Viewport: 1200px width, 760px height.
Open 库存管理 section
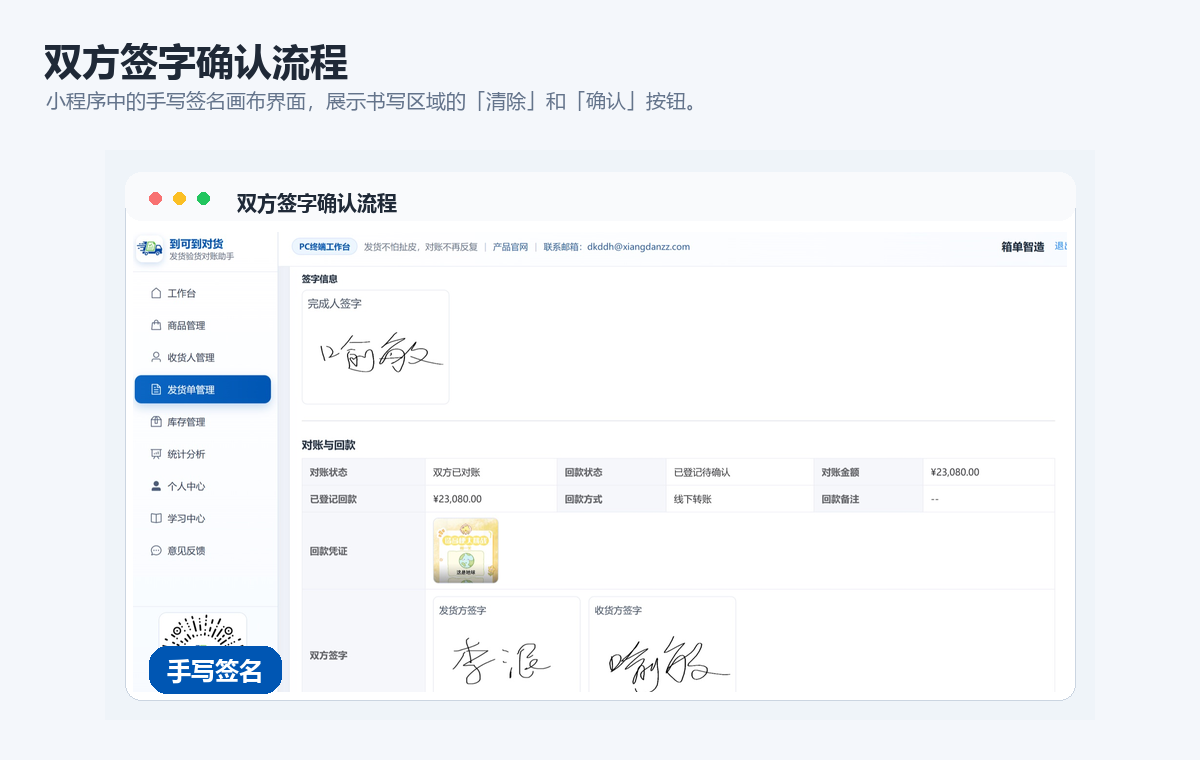(x=203, y=422)
